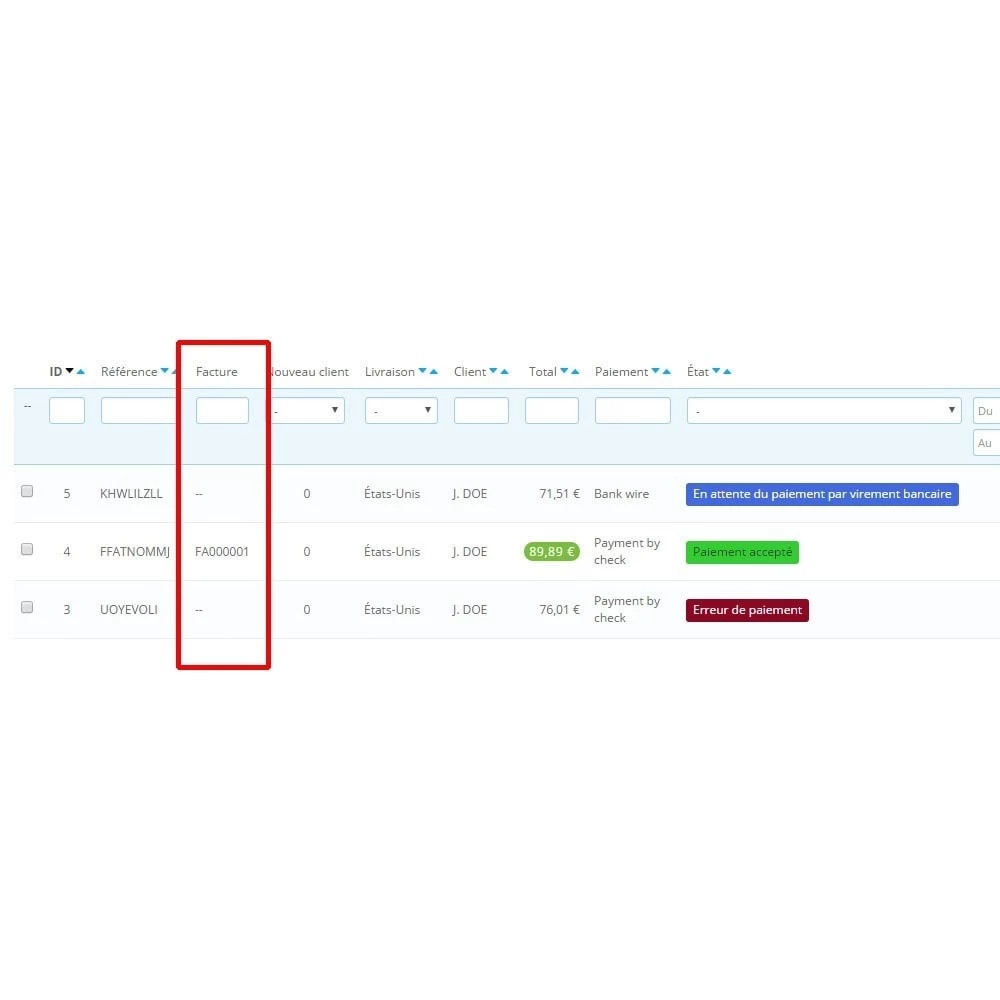Check the box for order KHWLILZLL
The width and height of the screenshot is (1000, 1000).
point(27,491)
